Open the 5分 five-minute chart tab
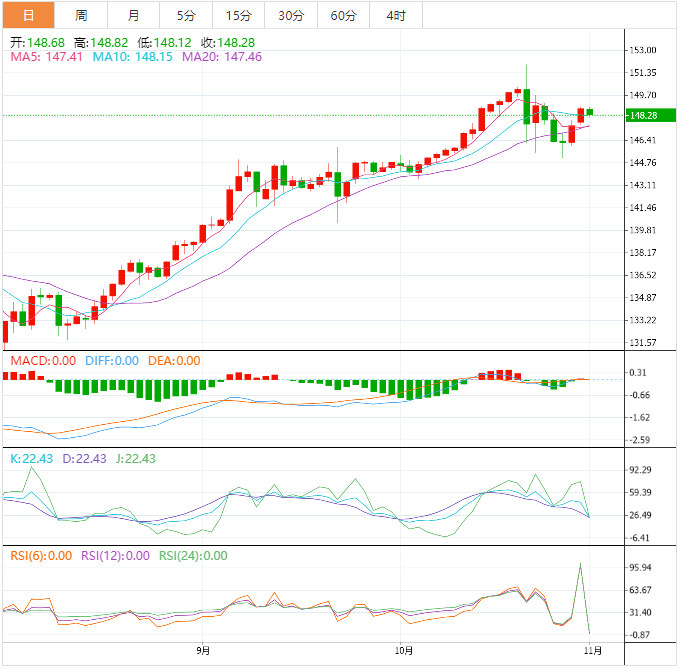Screen dimensions: 680x671 pyautogui.click(x=186, y=16)
